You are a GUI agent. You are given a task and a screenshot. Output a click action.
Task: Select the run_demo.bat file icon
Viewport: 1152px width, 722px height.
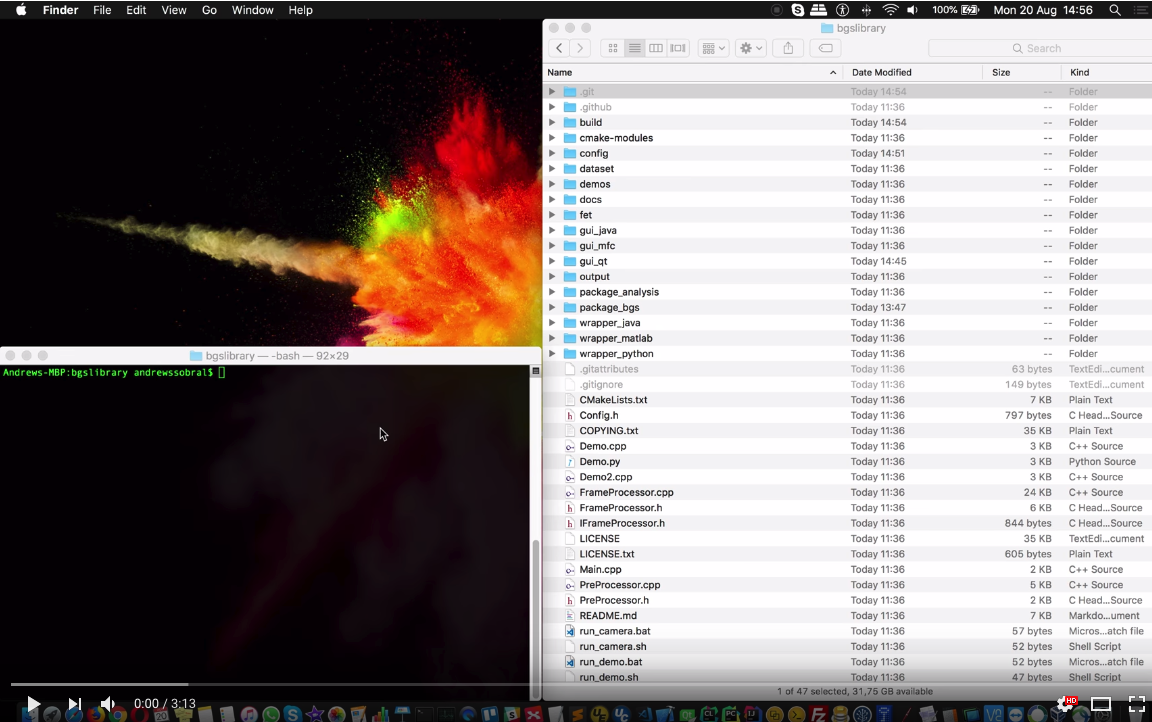pos(569,663)
